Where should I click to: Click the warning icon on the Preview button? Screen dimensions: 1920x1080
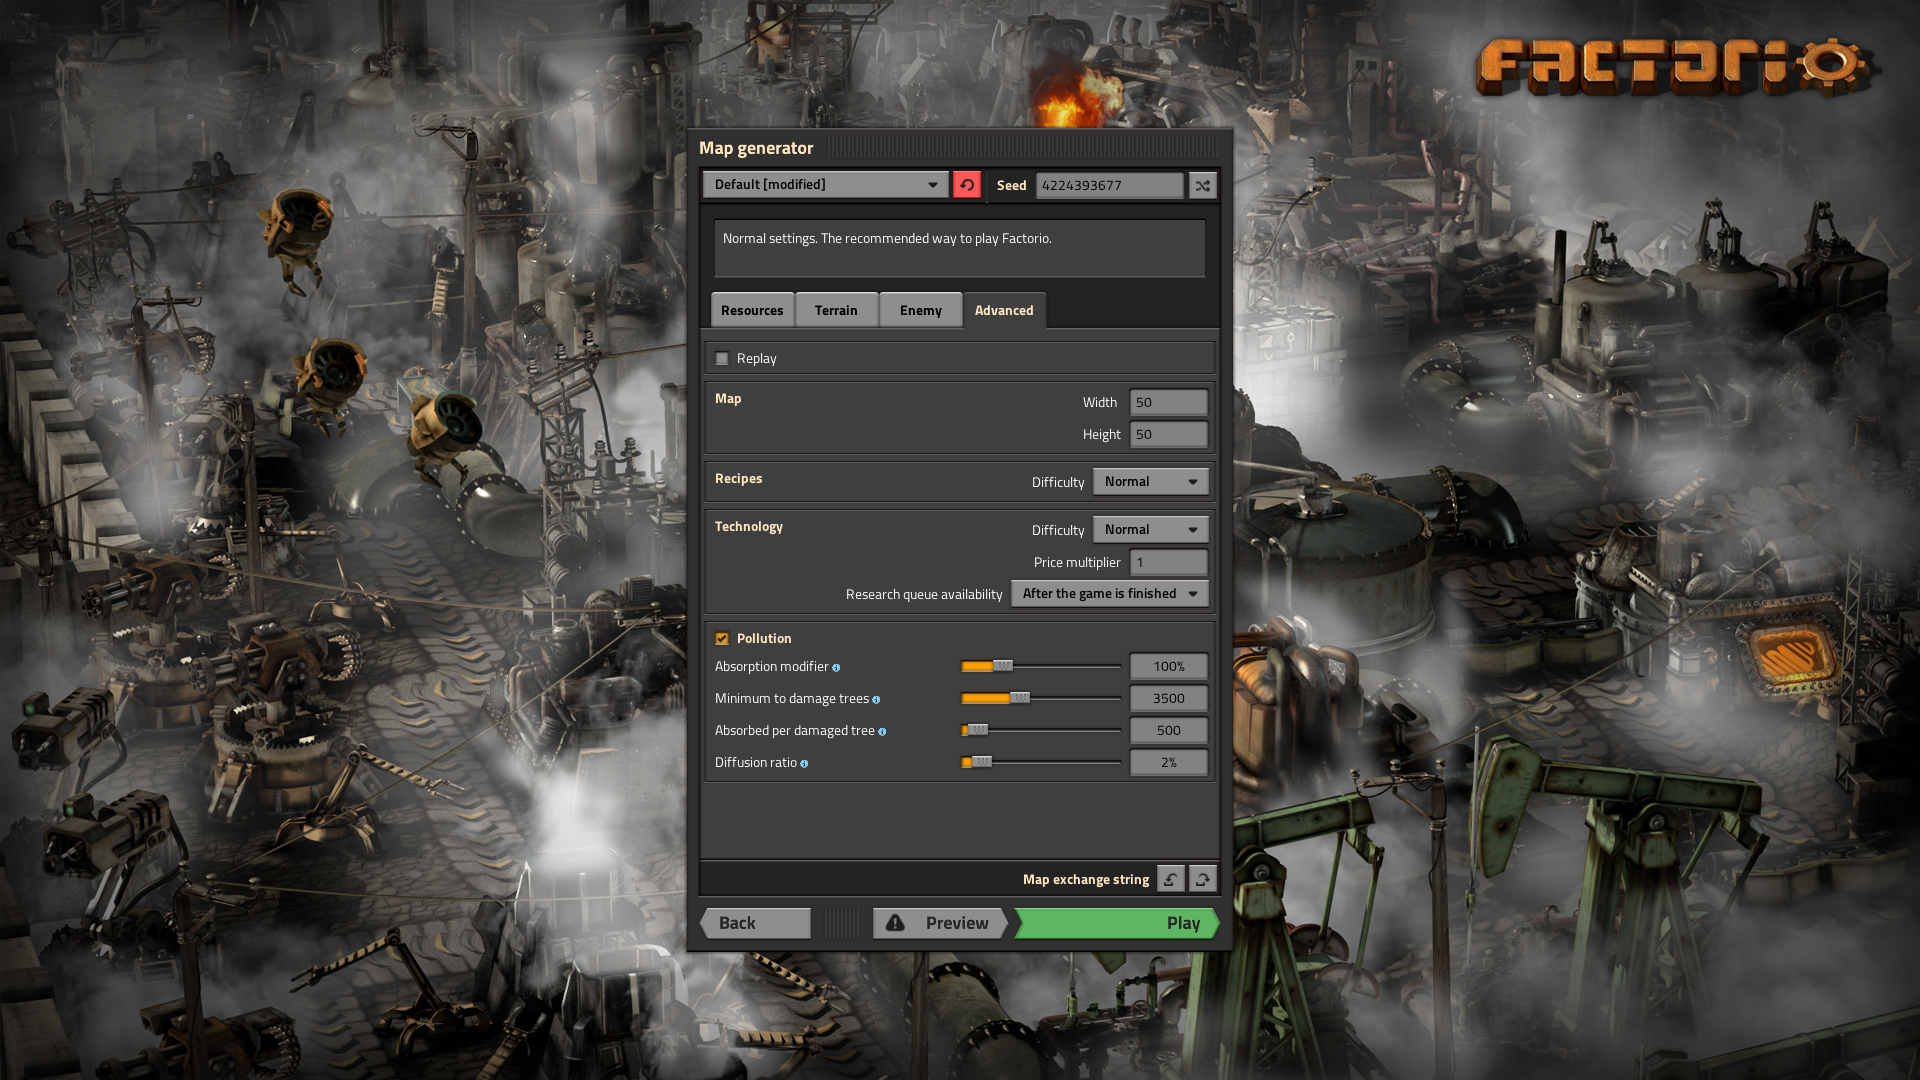coord(895,923)
